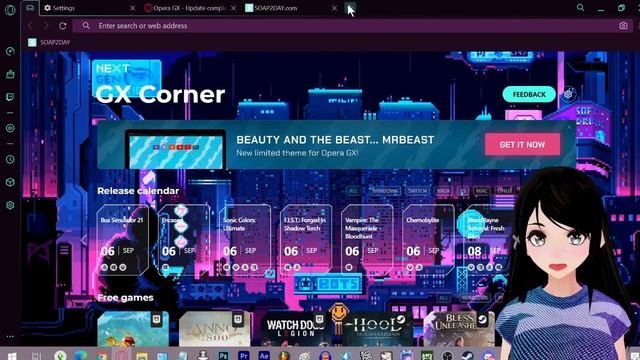Click the GET IT NOW button
This screenshot has width=640, height=360.
pos(522,144)
